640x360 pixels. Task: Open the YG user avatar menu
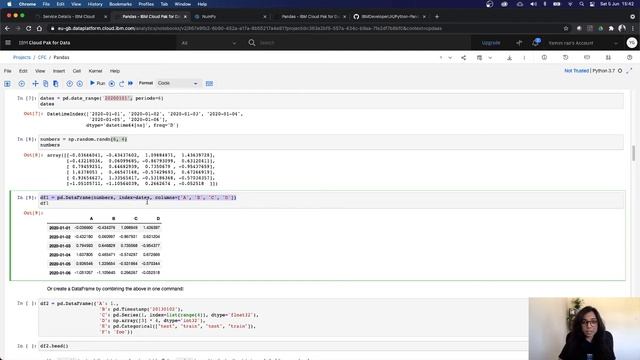631,42
